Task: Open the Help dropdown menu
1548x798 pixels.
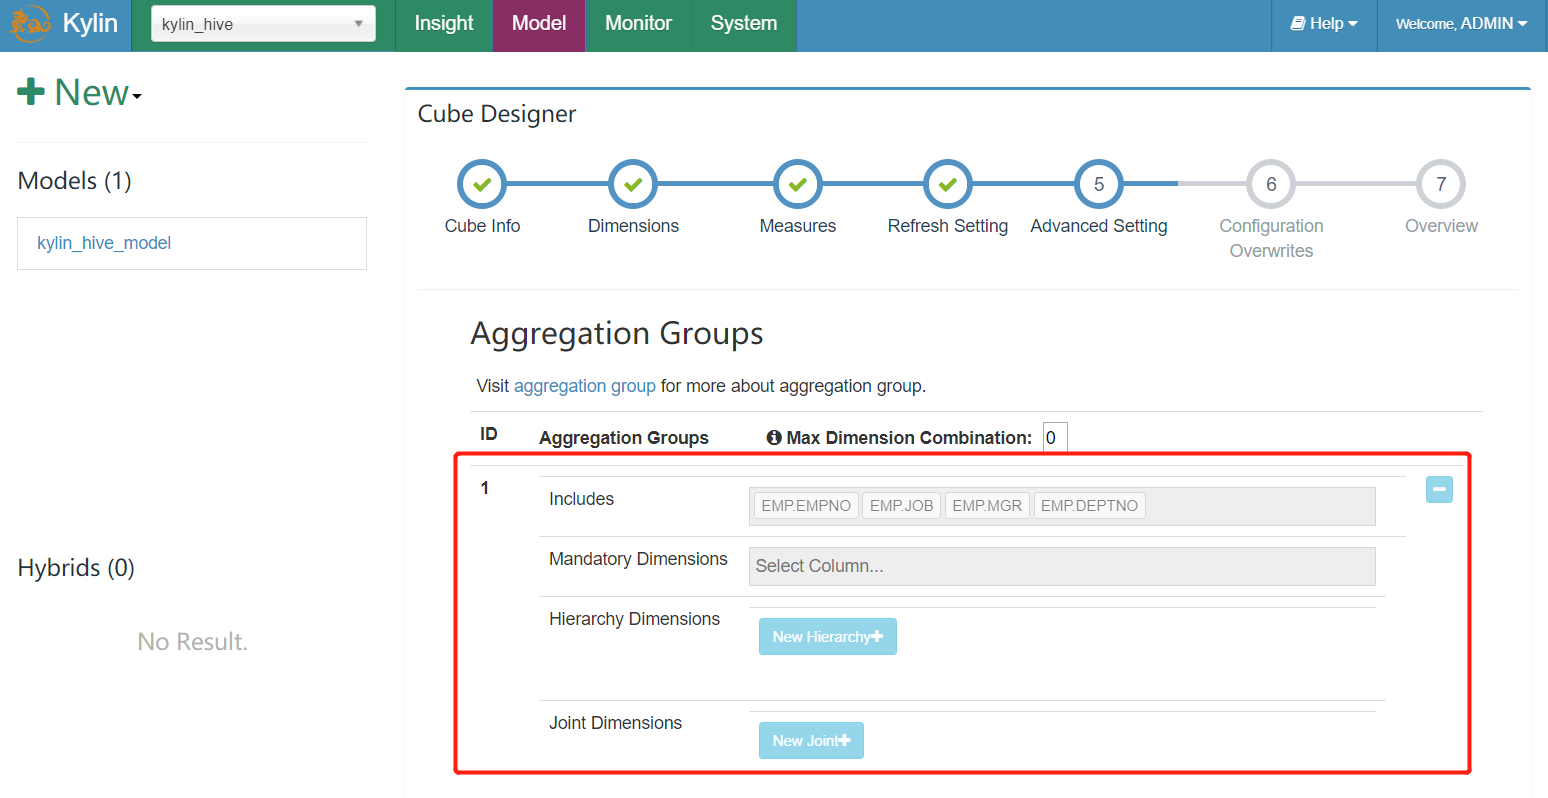Action: [1324, 24]
